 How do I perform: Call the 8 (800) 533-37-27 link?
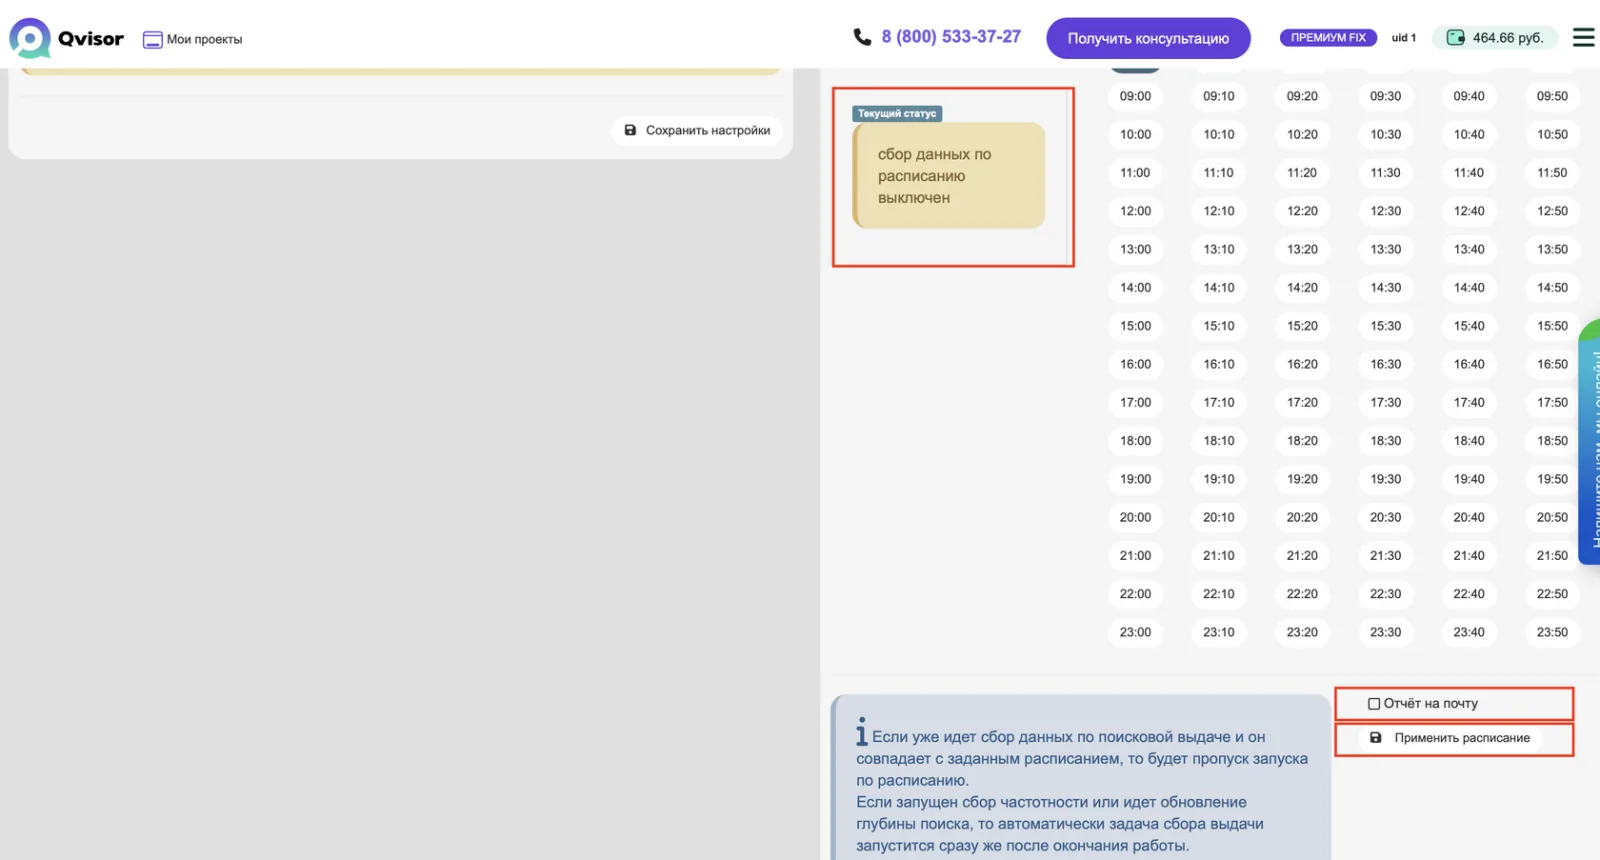(x=951, y=37)
